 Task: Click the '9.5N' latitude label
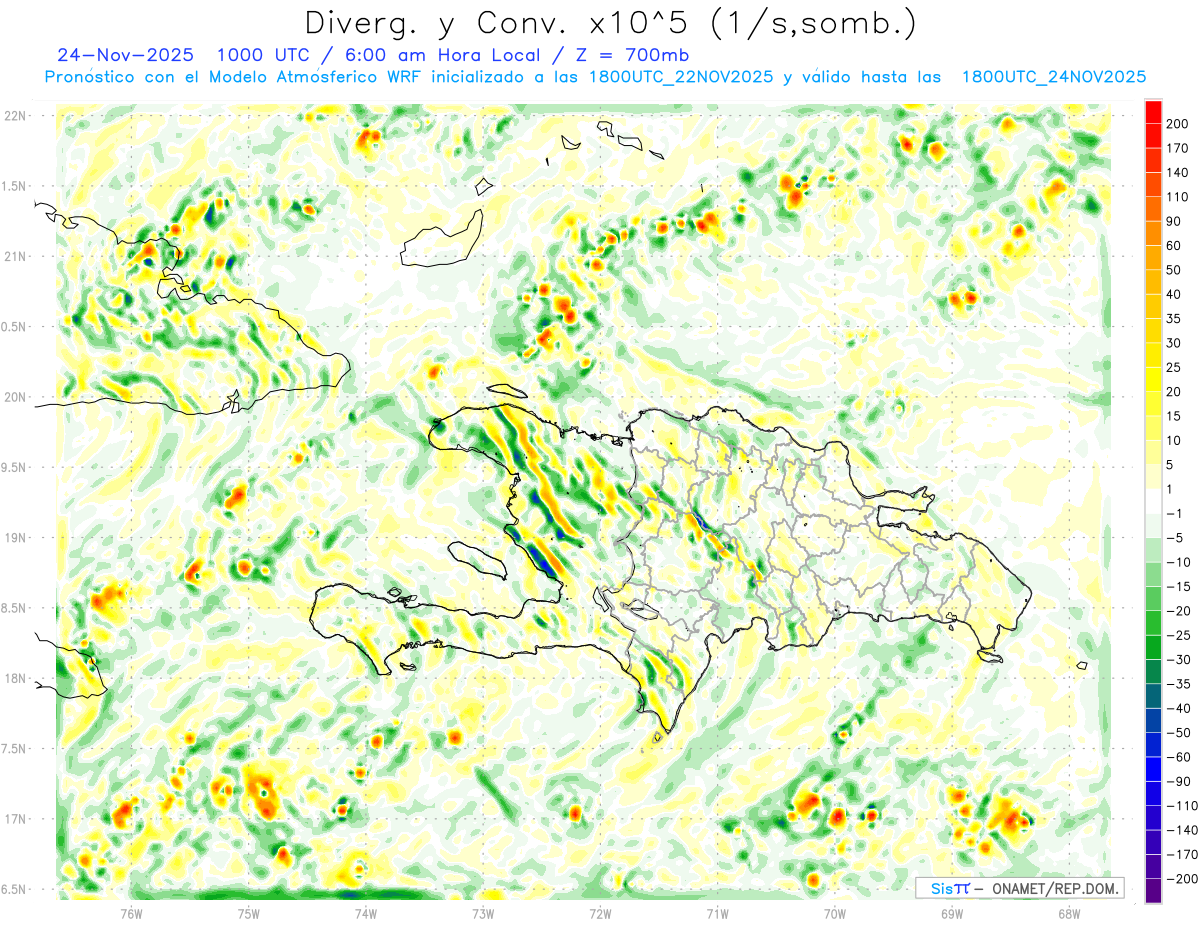(15, 468)
